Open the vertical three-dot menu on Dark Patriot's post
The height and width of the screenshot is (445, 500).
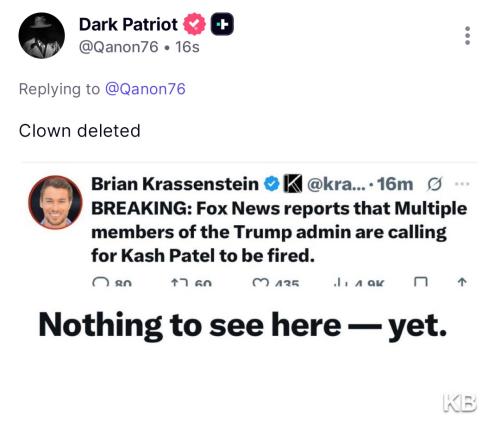(467, 35)
